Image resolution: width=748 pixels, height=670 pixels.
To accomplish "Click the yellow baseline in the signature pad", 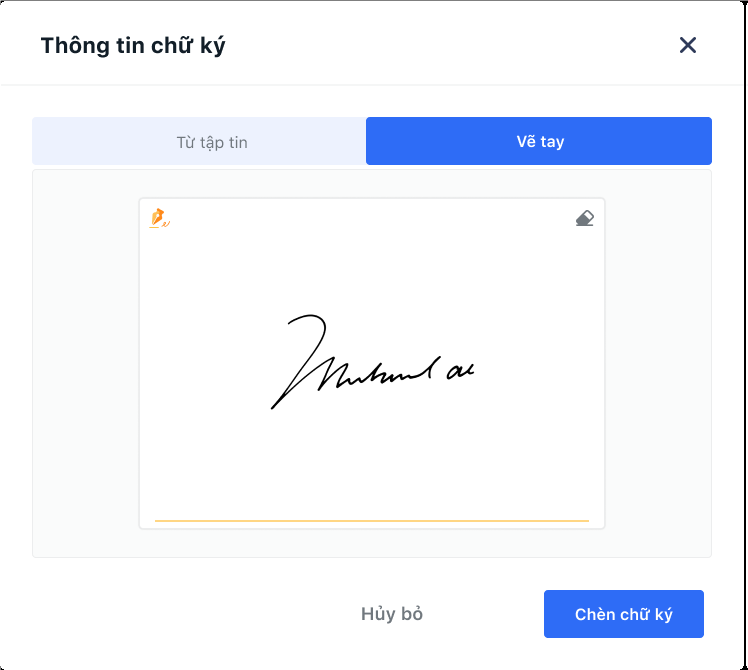I will pyautogui.click(x=372, y=521).
